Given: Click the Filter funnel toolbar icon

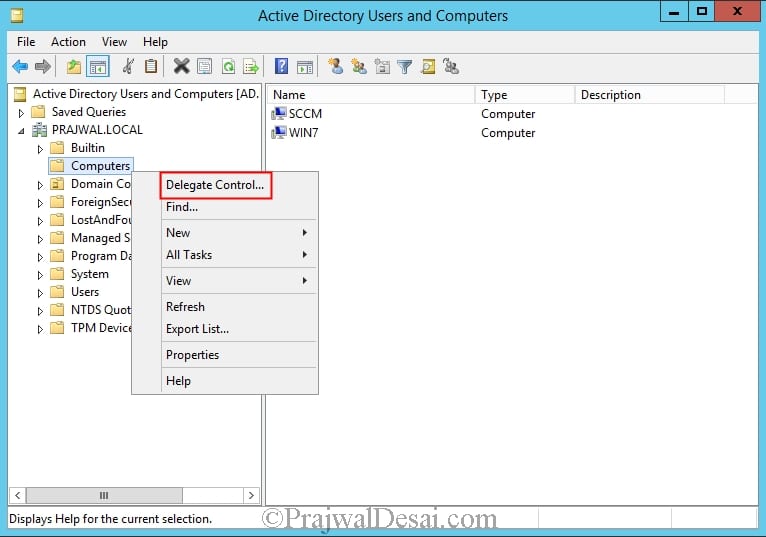Looking at the screenshot, I should [x=404, y=66].
